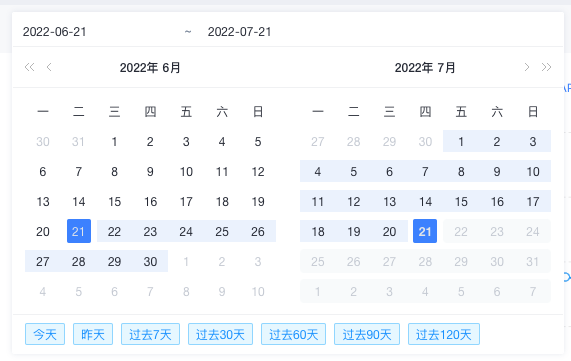
Task: Choose the 今天 quick range
Action: 45,334
